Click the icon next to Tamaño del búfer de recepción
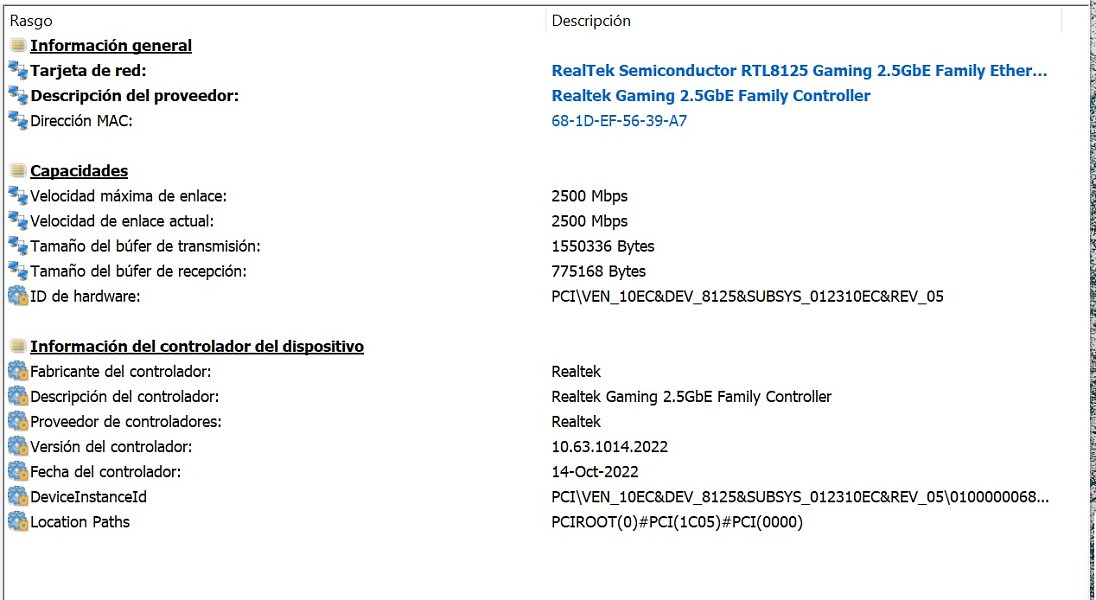The image size is (1096, 600). pos(18,271)
